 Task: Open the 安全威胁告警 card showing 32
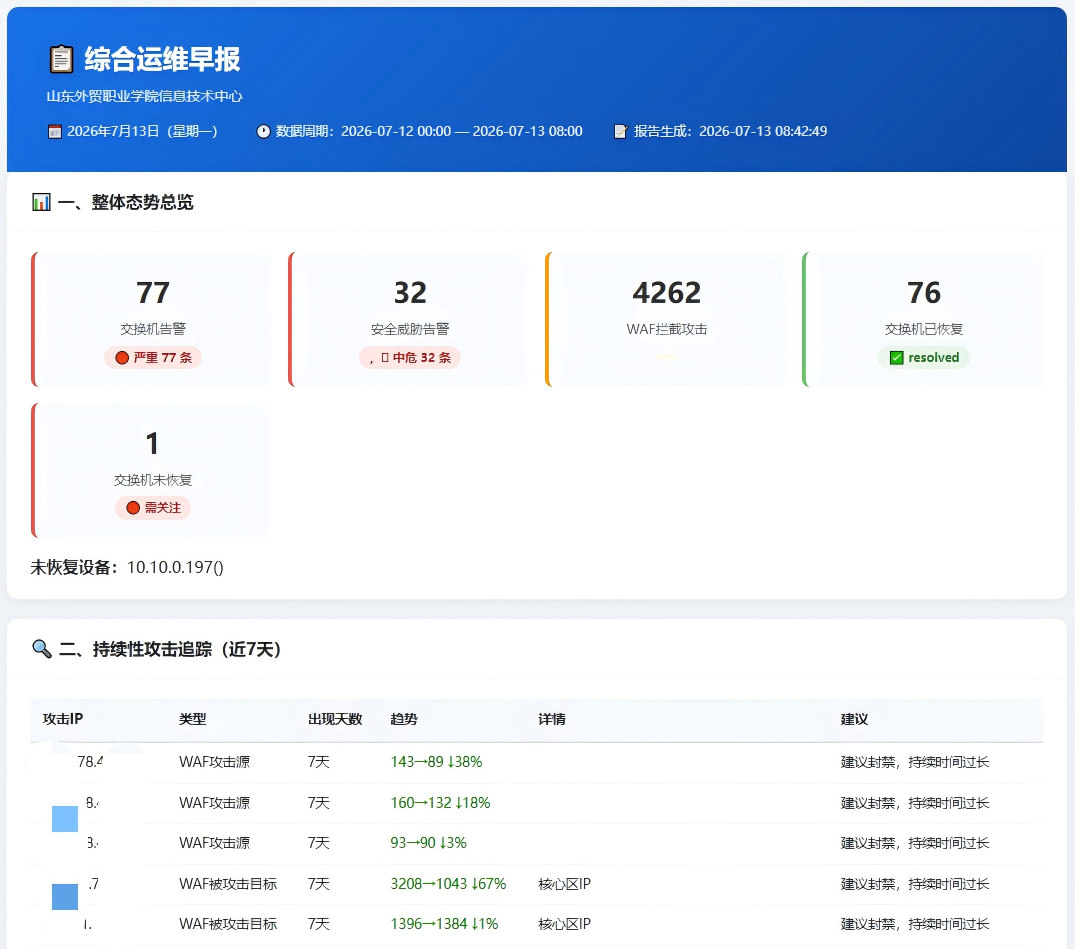(x=409, y=320)
